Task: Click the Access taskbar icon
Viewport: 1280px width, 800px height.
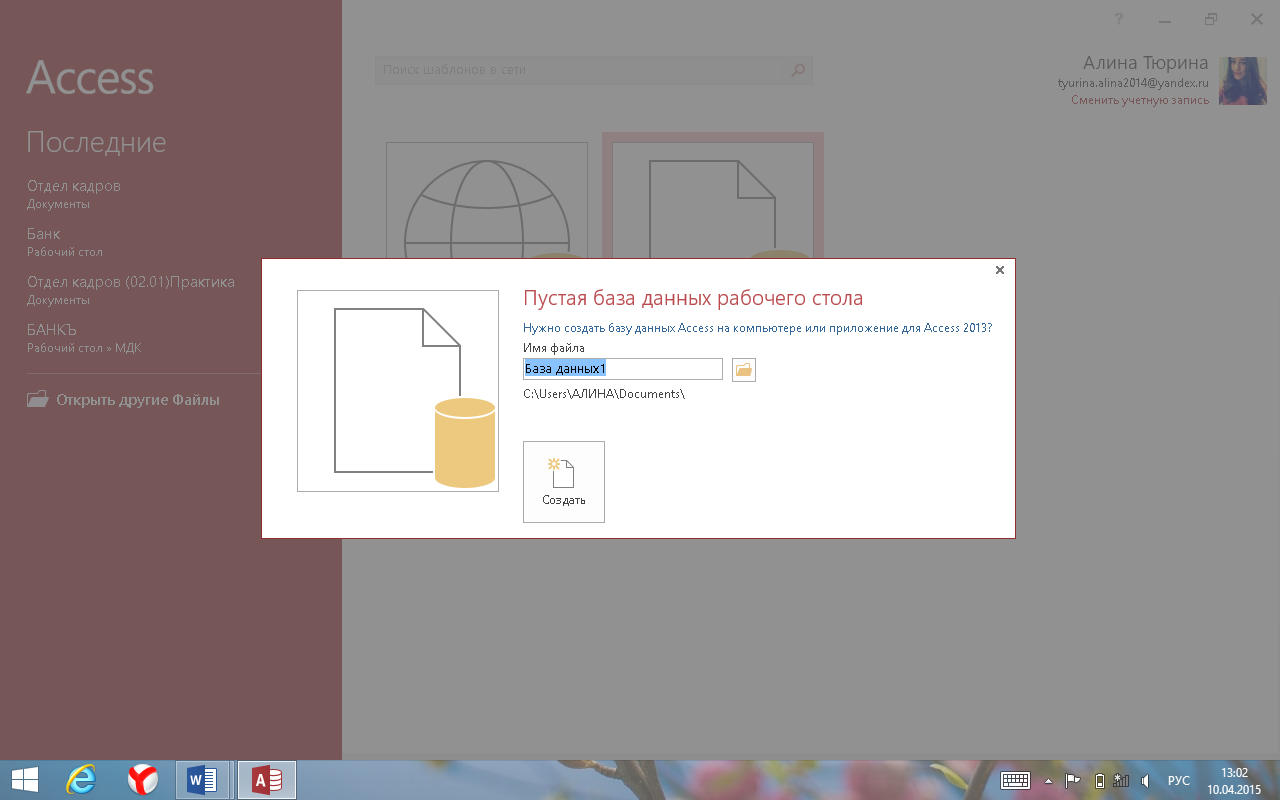Action: tap(266, 780)
